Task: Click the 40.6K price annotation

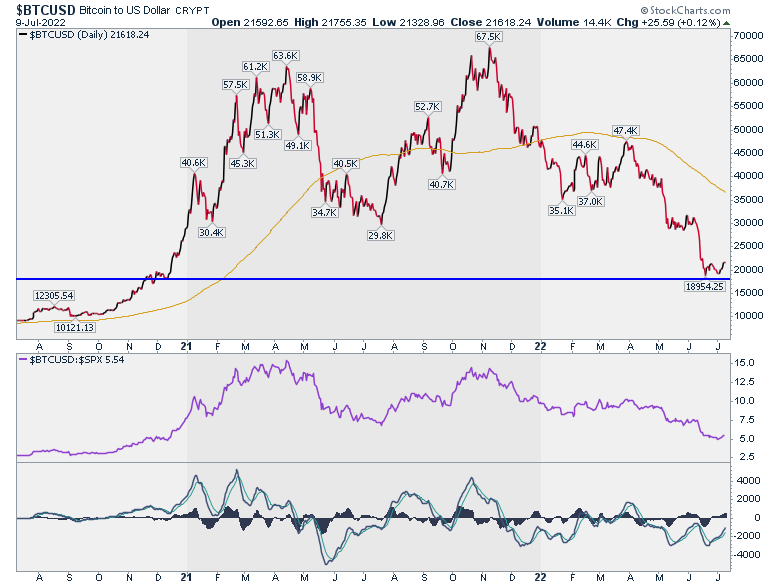Action: tap(194, 163)
